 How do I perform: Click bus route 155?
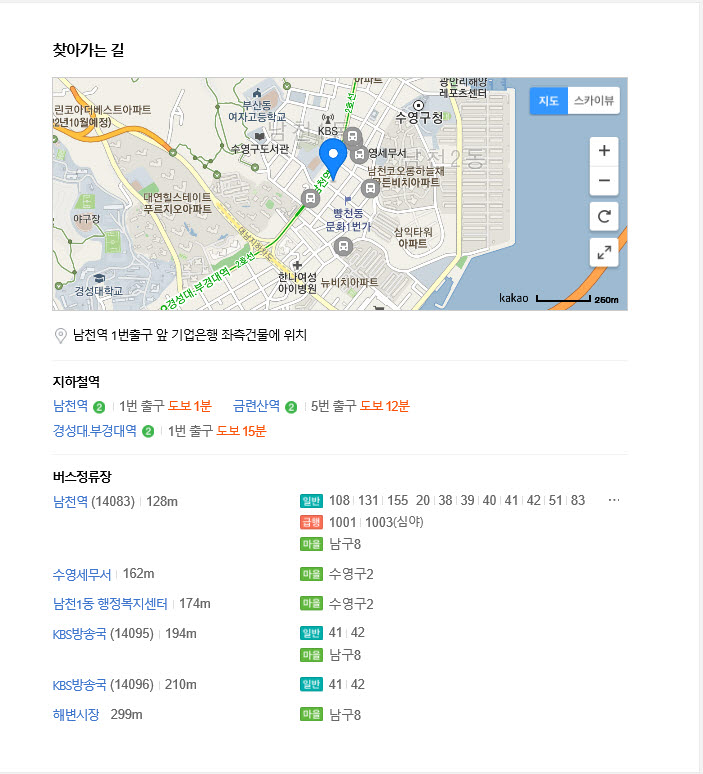(x=397, y=501)
